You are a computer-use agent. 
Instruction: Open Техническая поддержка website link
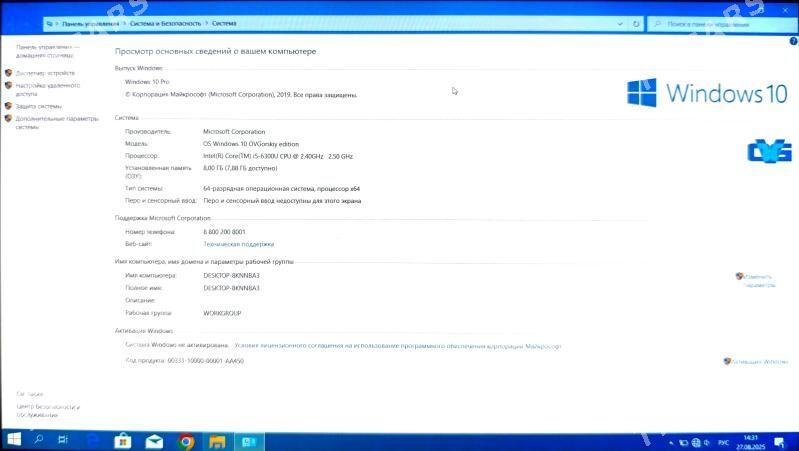tap(238, 244)
